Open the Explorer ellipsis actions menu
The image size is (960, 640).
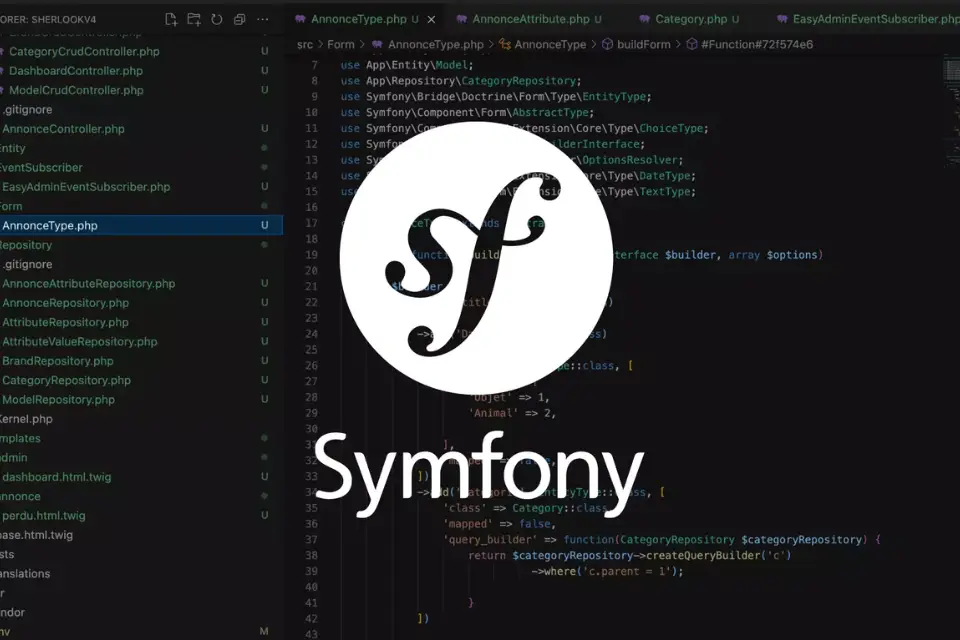coord(262,18)
